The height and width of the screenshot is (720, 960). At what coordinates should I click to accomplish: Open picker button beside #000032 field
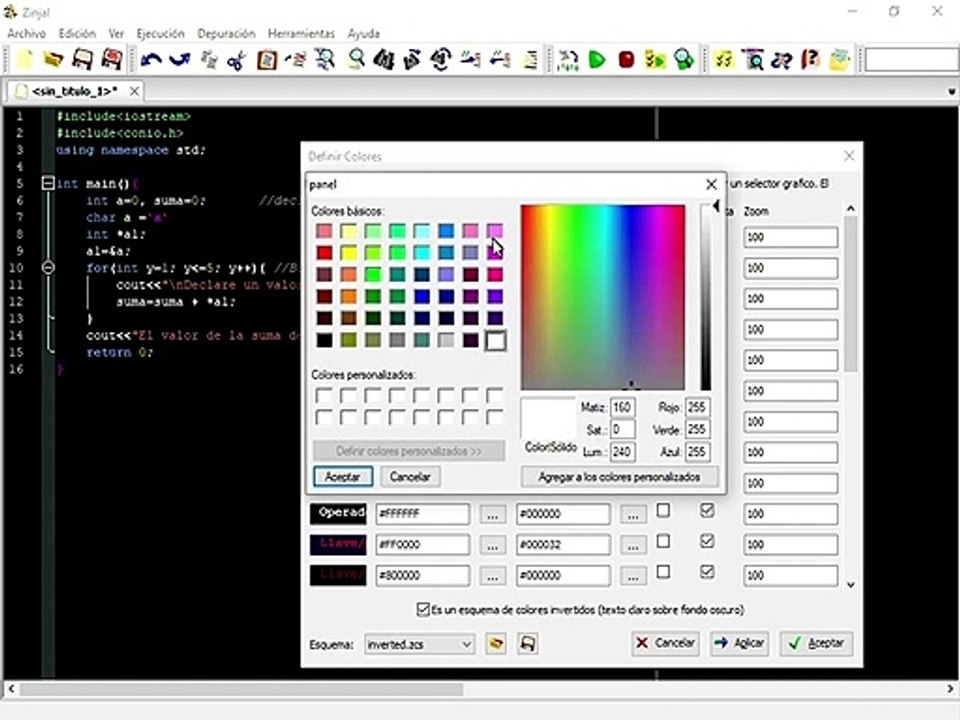633,545
